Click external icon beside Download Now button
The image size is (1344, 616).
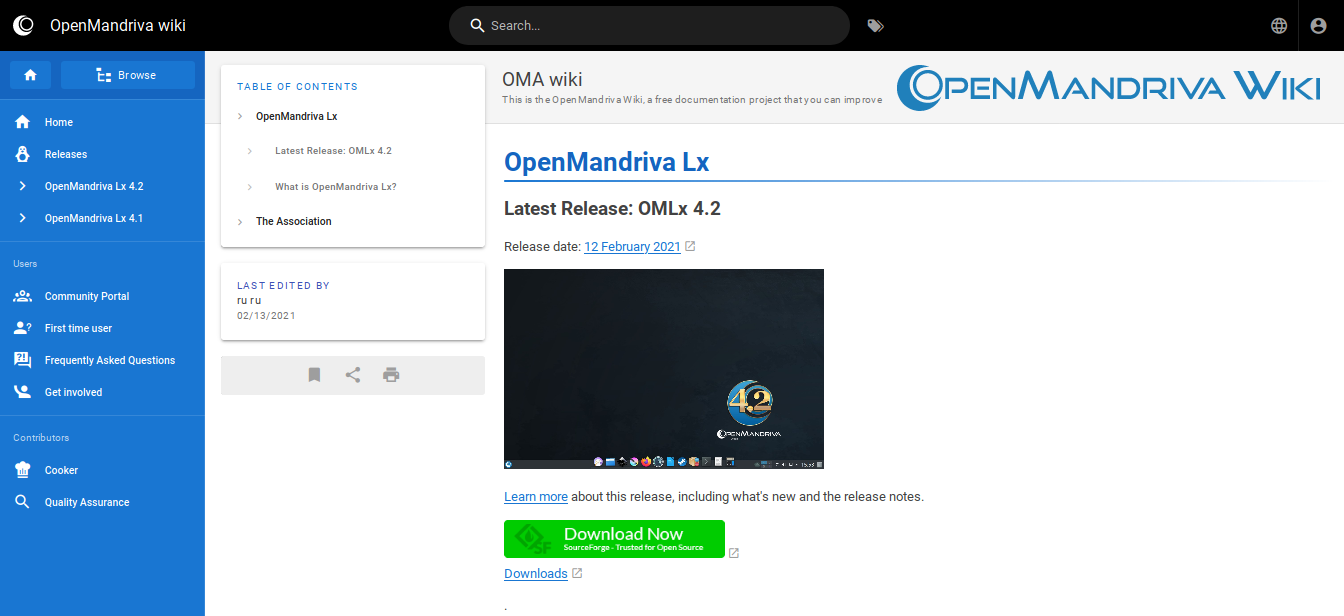click(734, 553)
